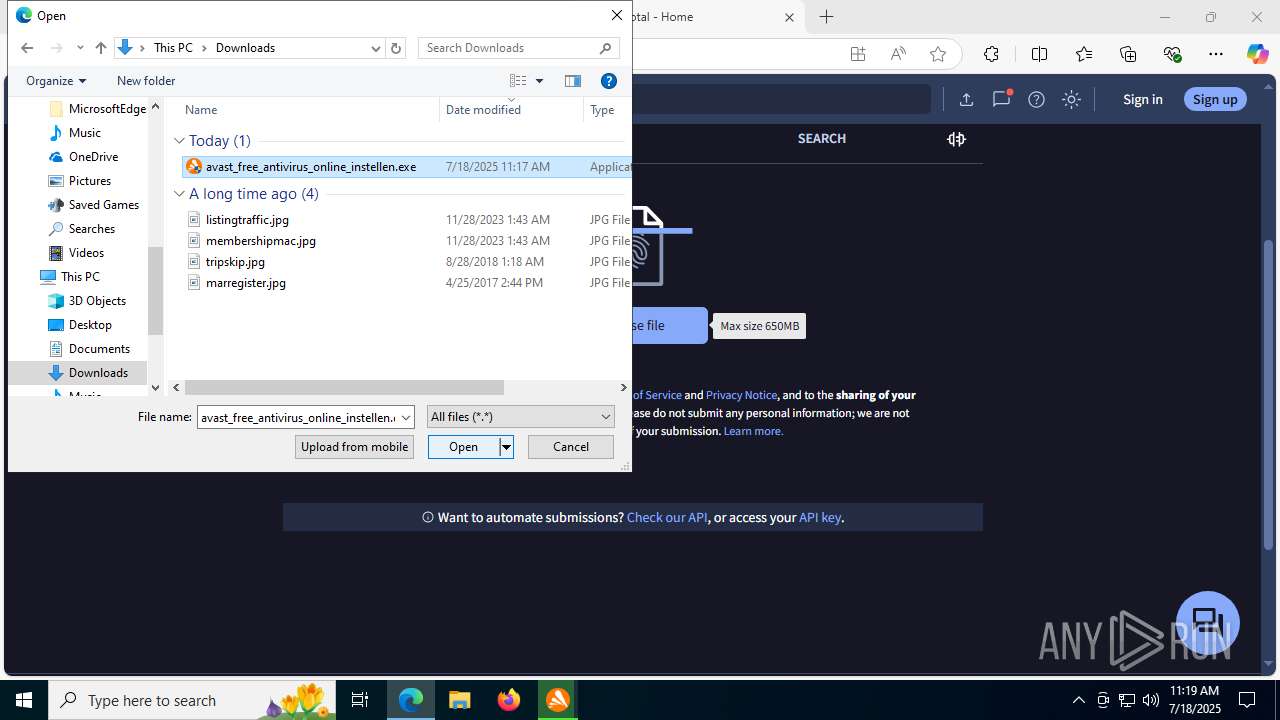The width and height of the screenshot is (1280, 720).
Task: Select the tripskip.jpg file
Action: [x=235, y=262]
